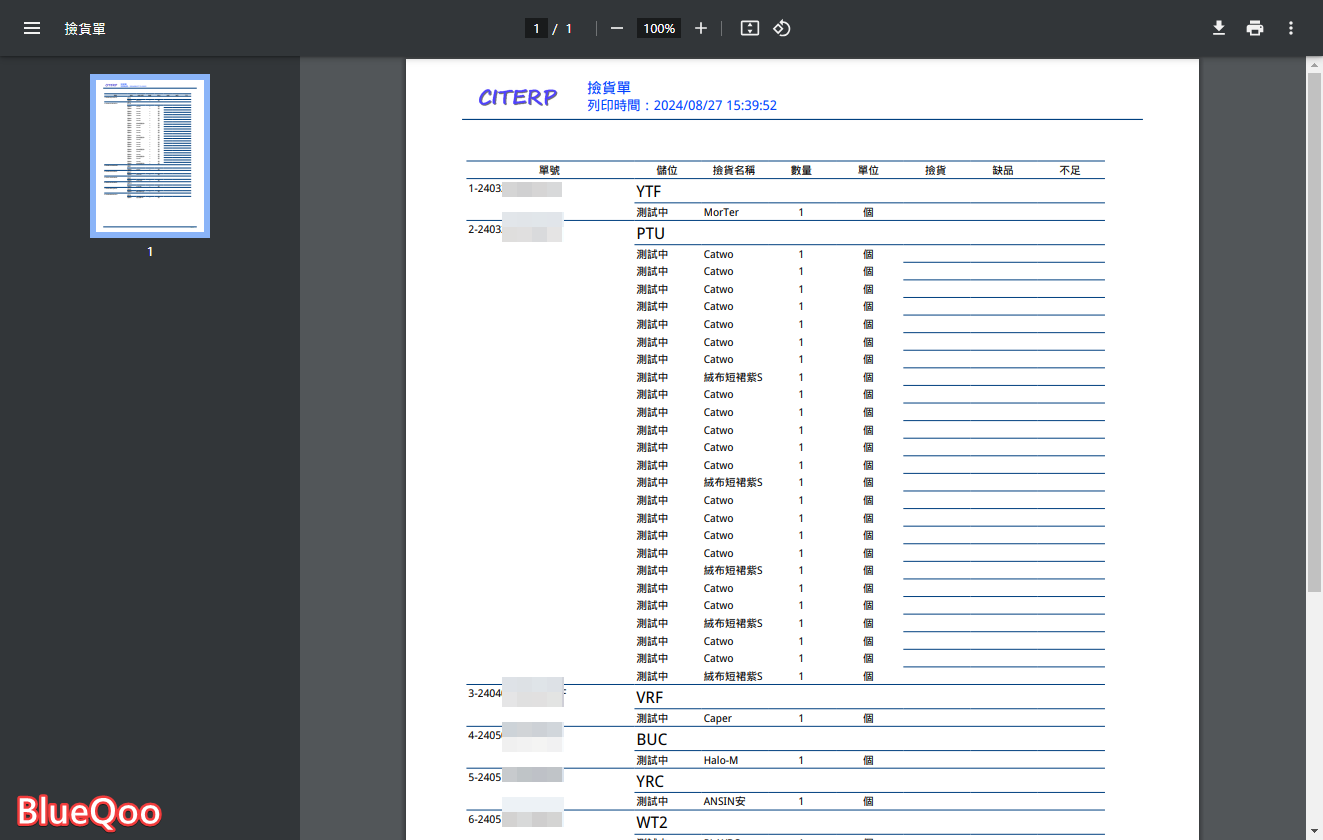Click the Halo-M item under BUC
The width and height of the screenshot is (1323, 840).
tap(720, 760)
